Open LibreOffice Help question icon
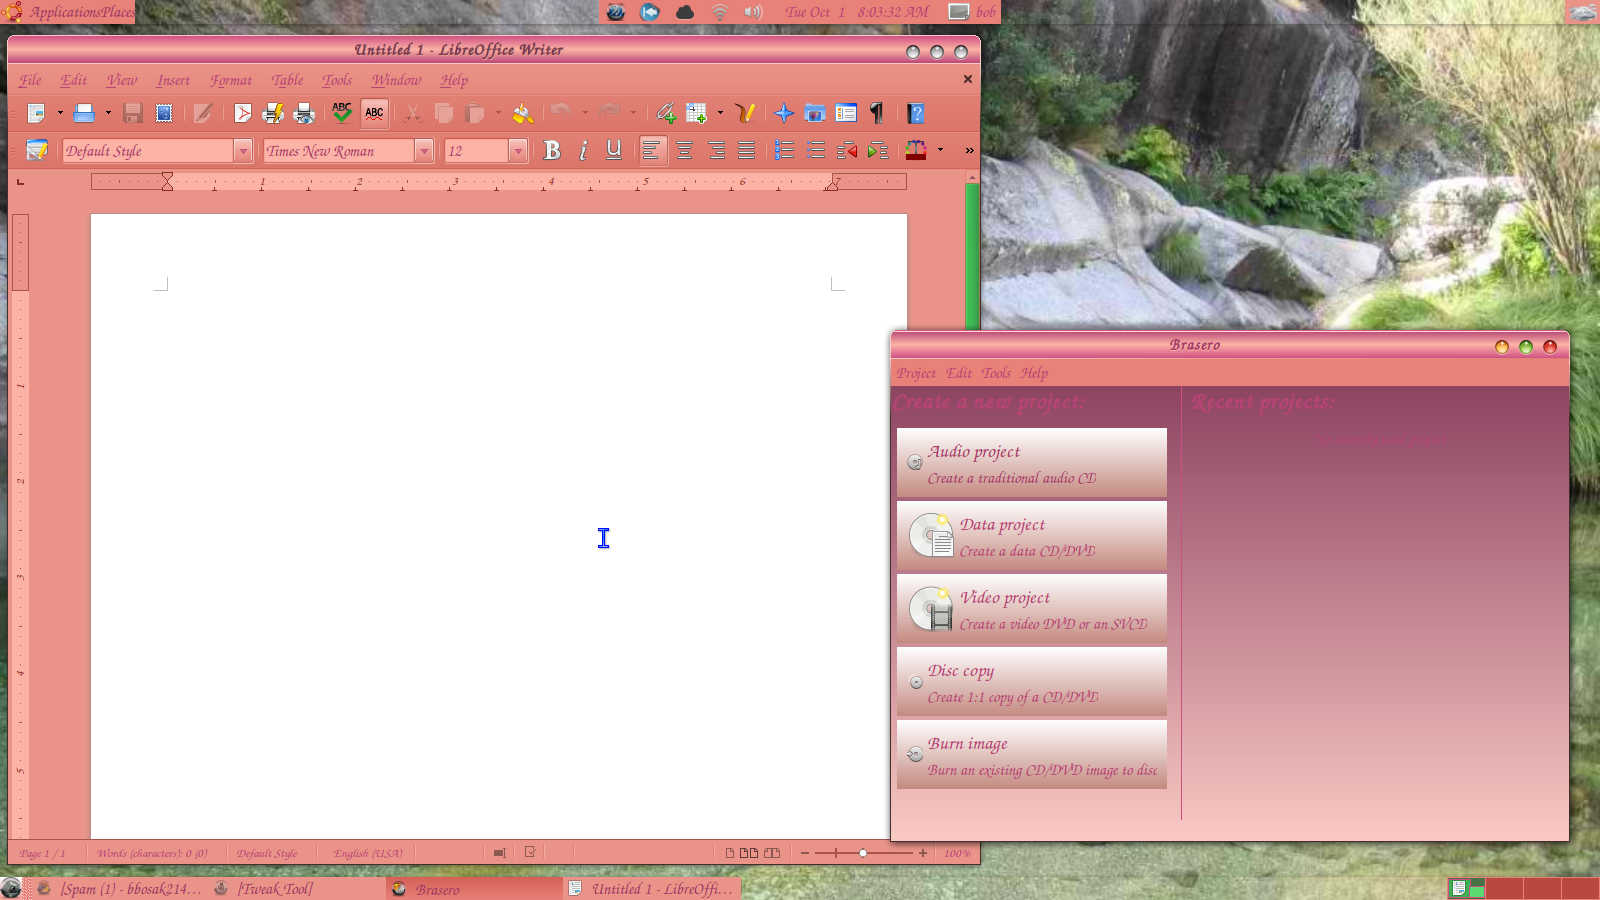This screenshot has width=1600, height=900. tap(916, 113)
